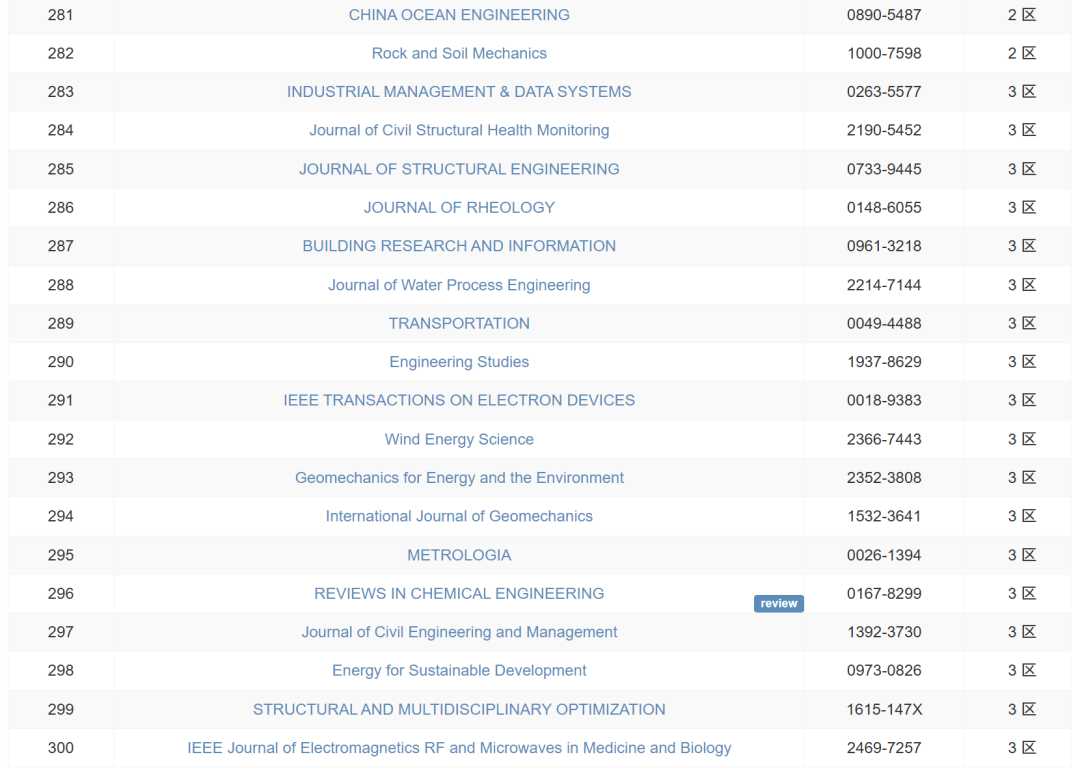Open the CHINA OCEAN ENGINEERING journal link
This screenshot has width=1080, height=772.
pos(459,15)
